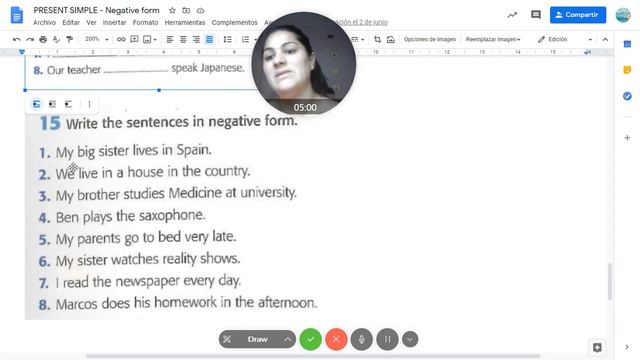Mute the recording microphone
640x360 pixels.
(362, 339)
